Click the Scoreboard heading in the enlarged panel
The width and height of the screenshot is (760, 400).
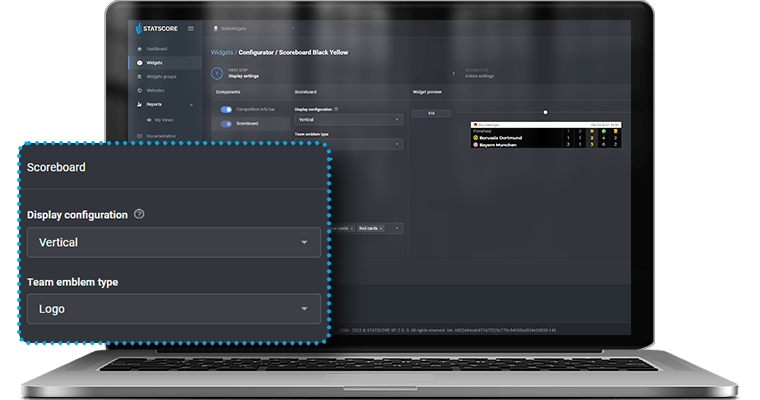click(56, 167)
